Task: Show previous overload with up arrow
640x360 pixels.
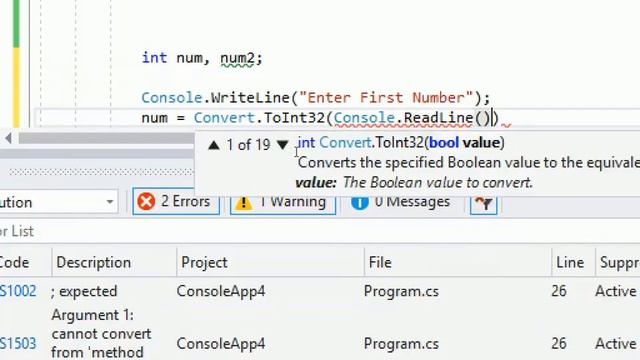Action: (x=214, y=145)
